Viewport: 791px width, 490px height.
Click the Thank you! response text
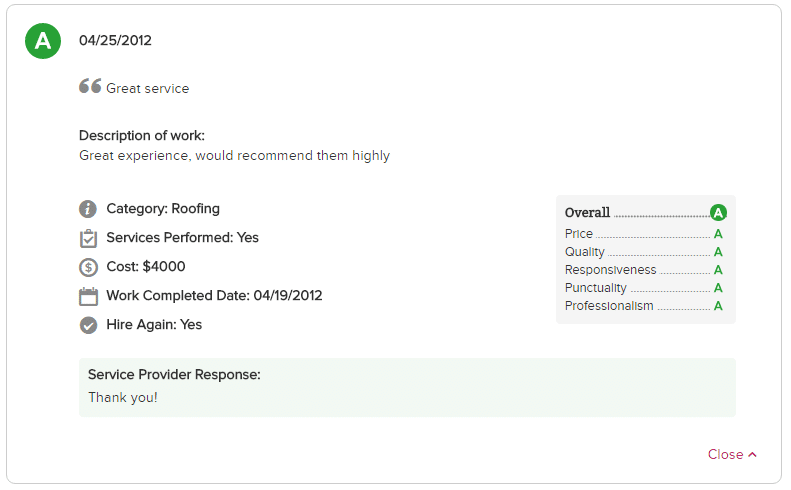(x=123, y=398)
